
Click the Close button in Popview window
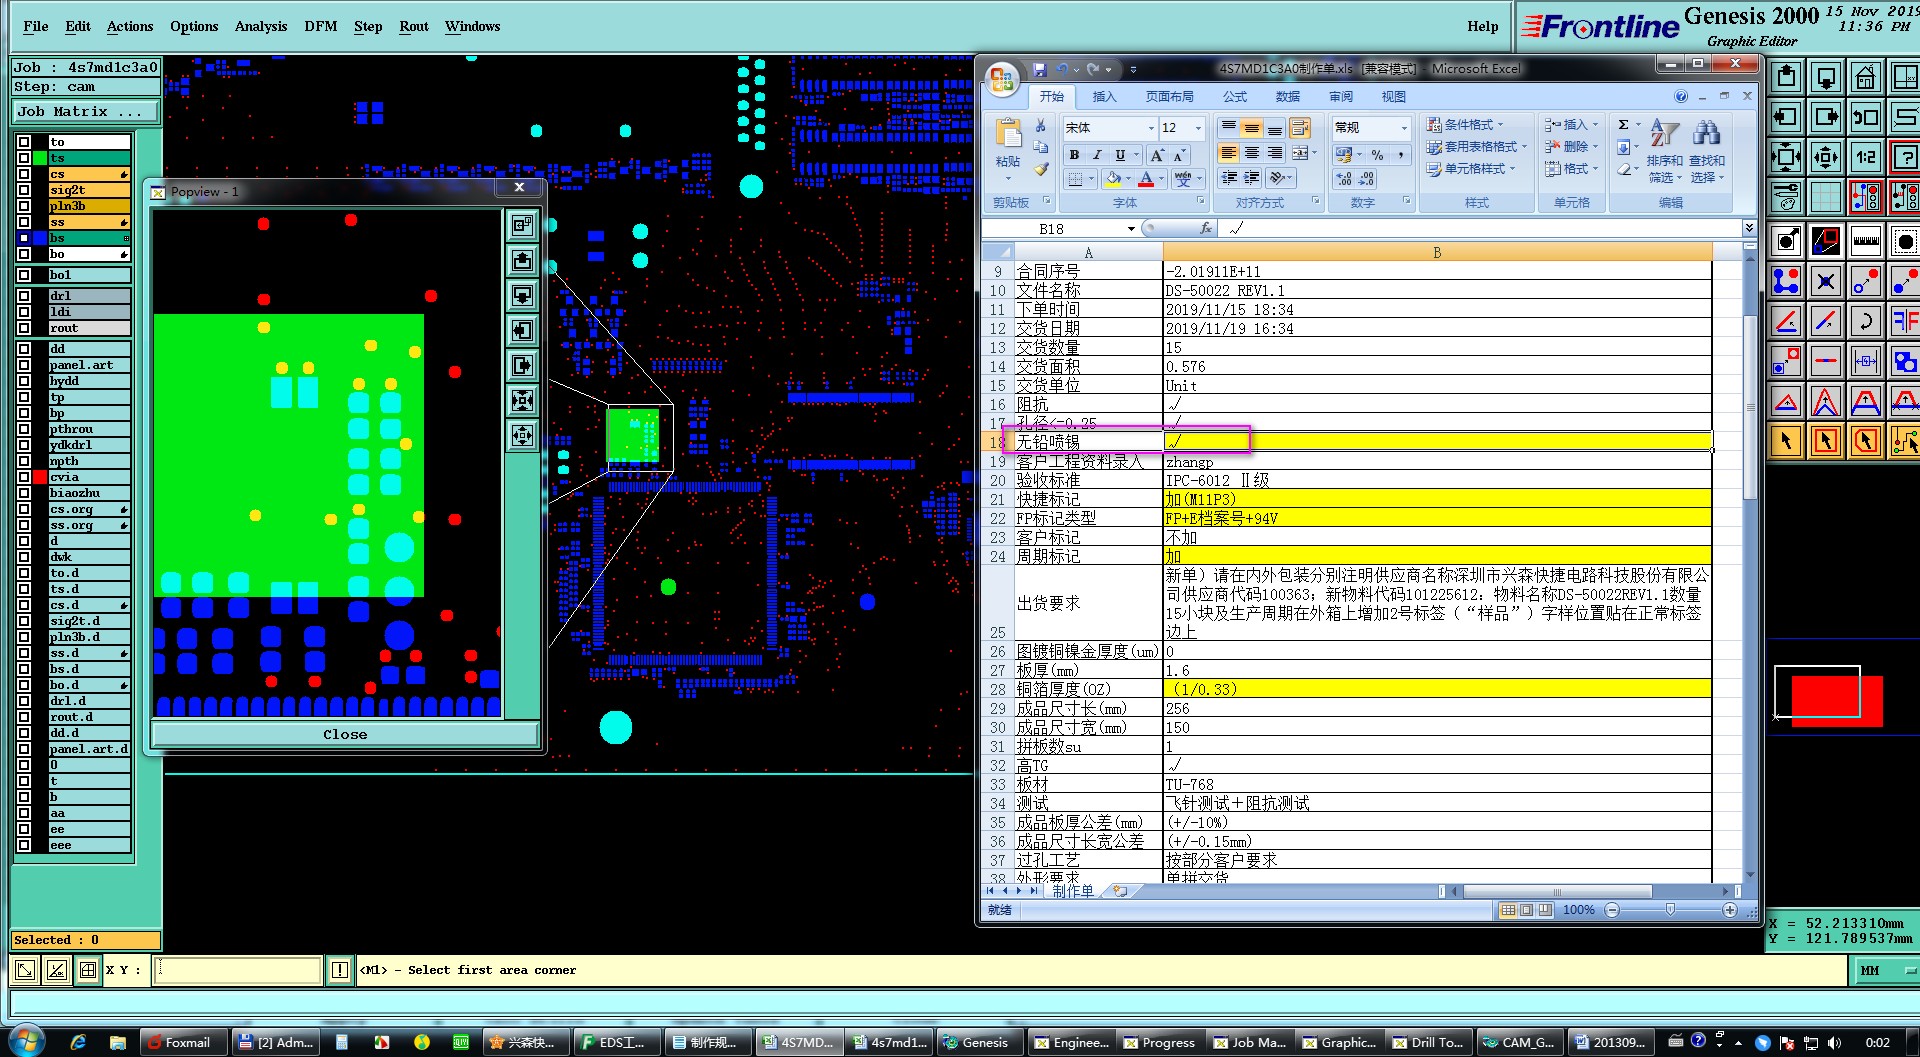[x=345, y=734]
